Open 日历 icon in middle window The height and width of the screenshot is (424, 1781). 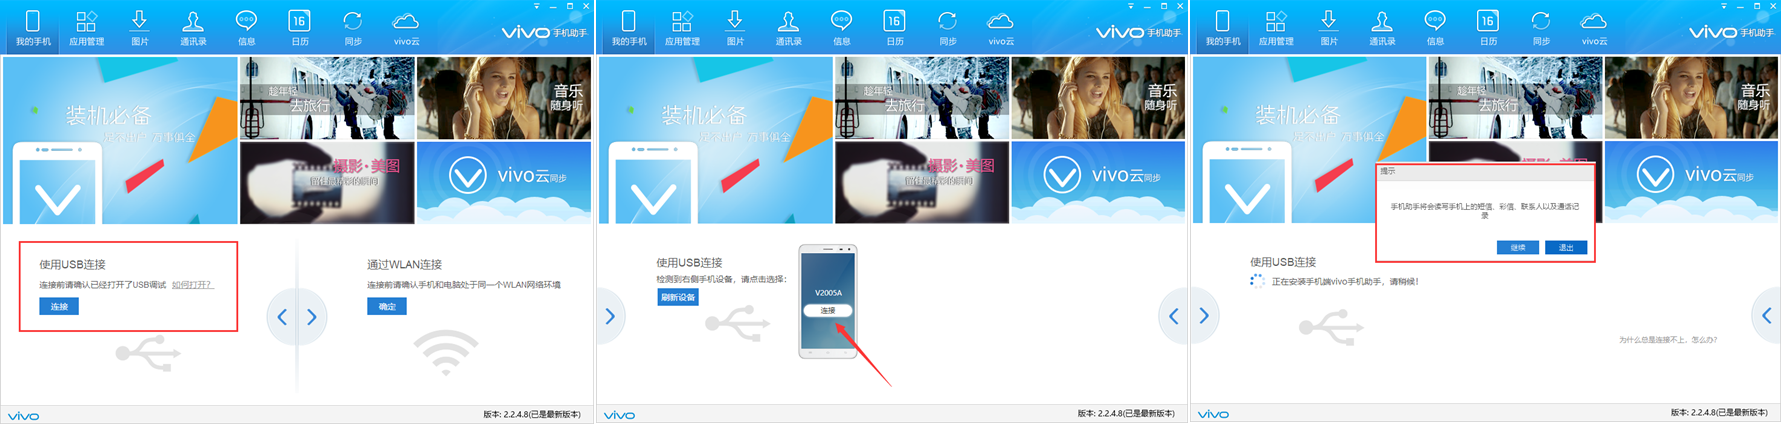point(895,27)
